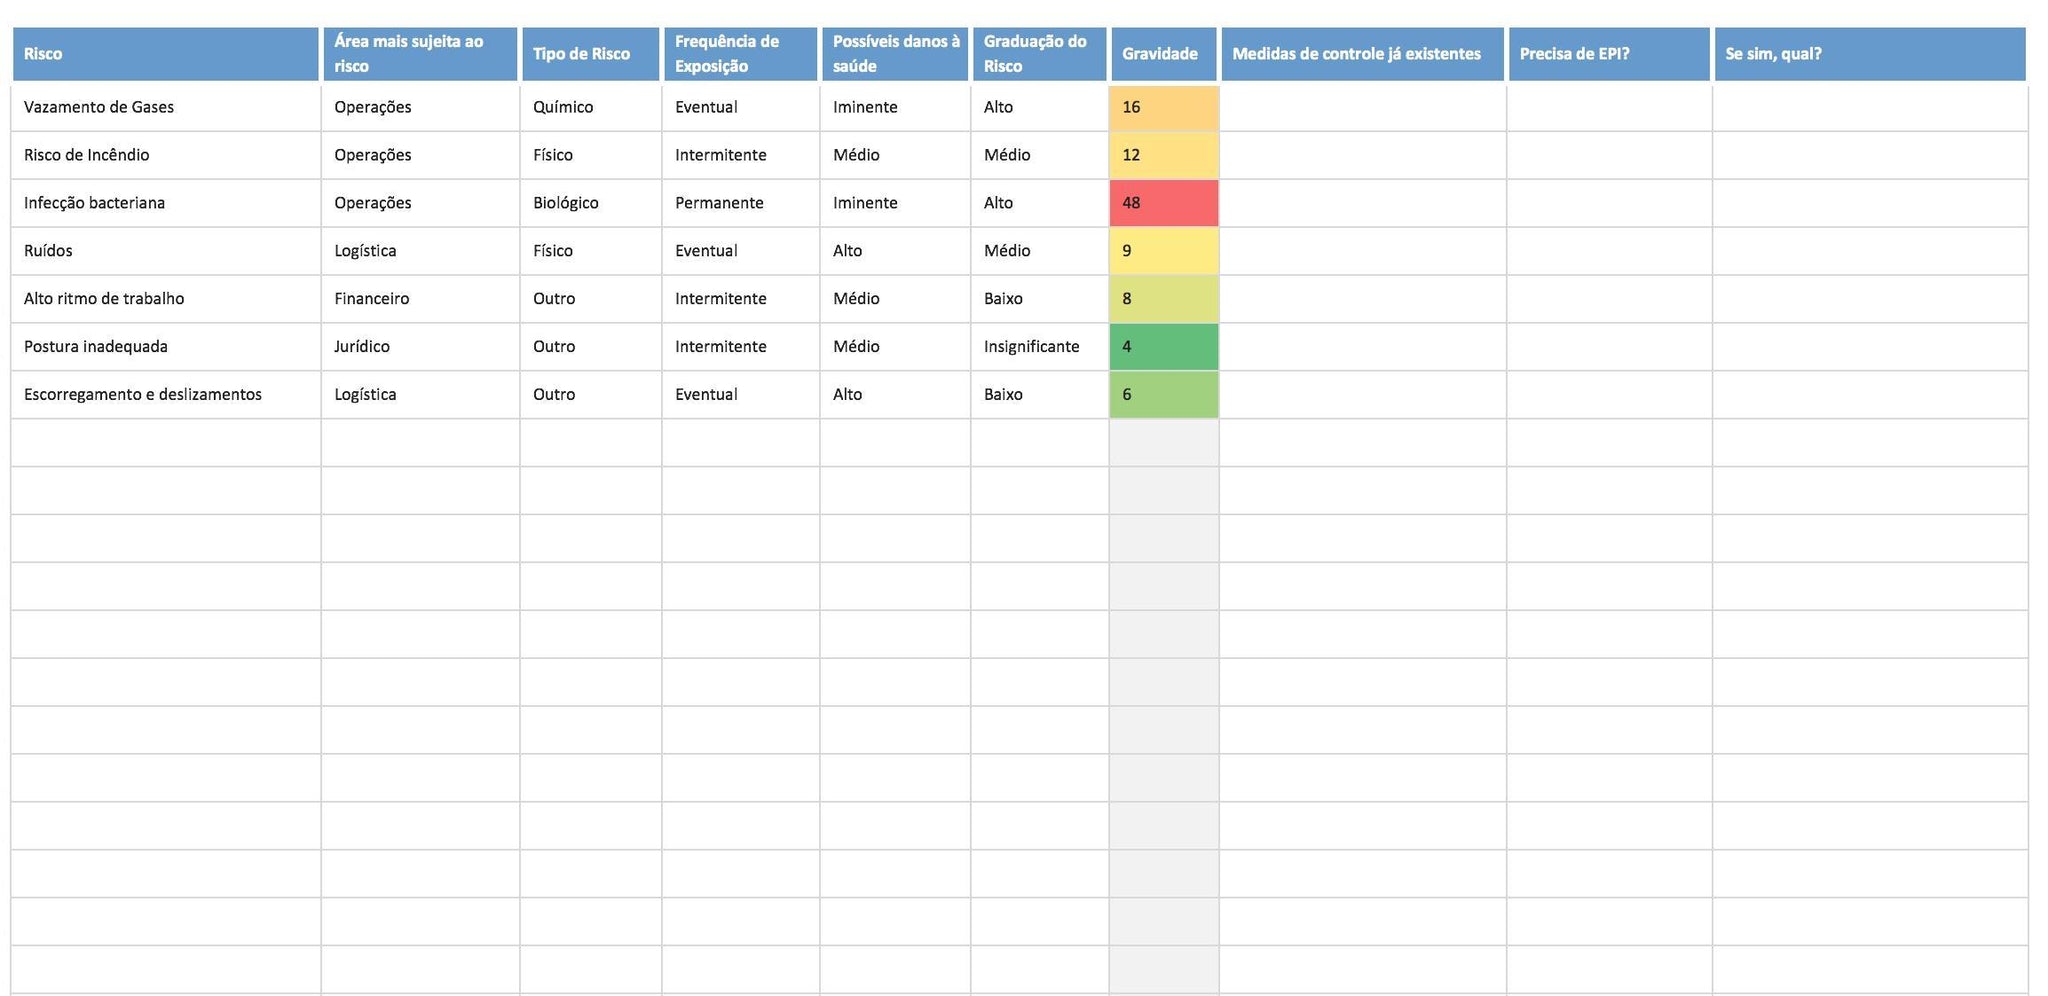Screen dimensions: 2048x996
Task: Select the dark green gravity cell showing 4
Action: [1163, 347]
